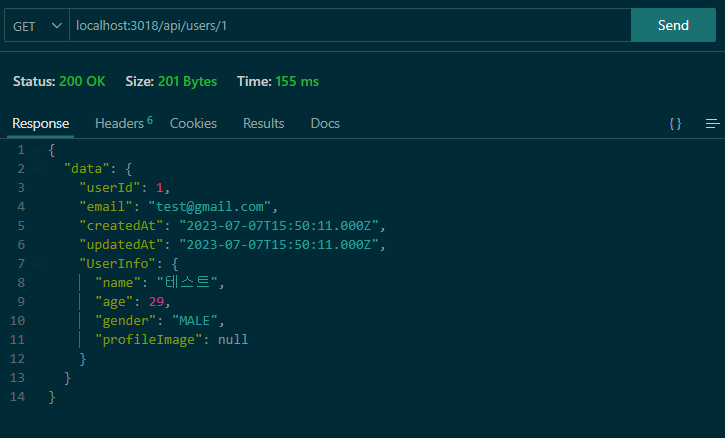Click the curly braces format icon

675,123
